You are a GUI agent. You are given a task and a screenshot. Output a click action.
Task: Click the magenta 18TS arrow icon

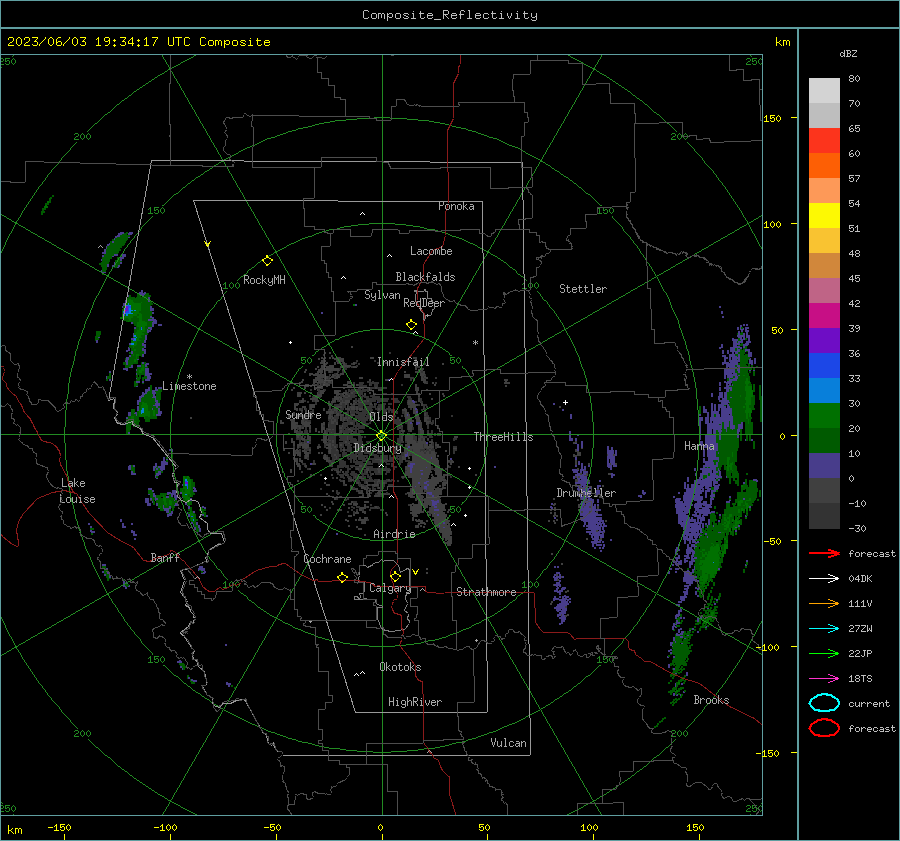[x=824, y=679]
